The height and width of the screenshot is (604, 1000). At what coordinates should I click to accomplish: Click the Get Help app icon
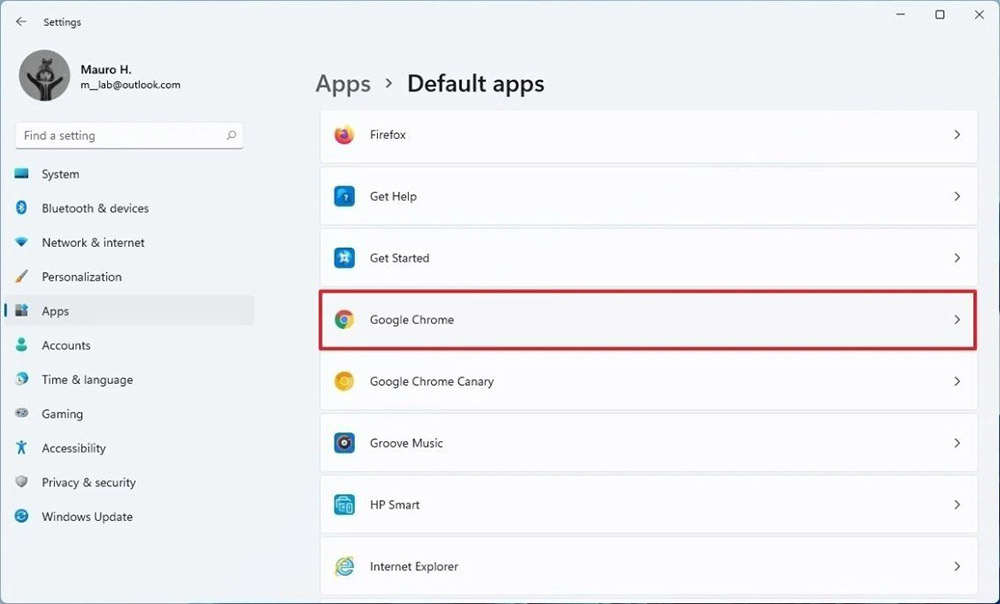pyautogui.click(x=344, y=196)
